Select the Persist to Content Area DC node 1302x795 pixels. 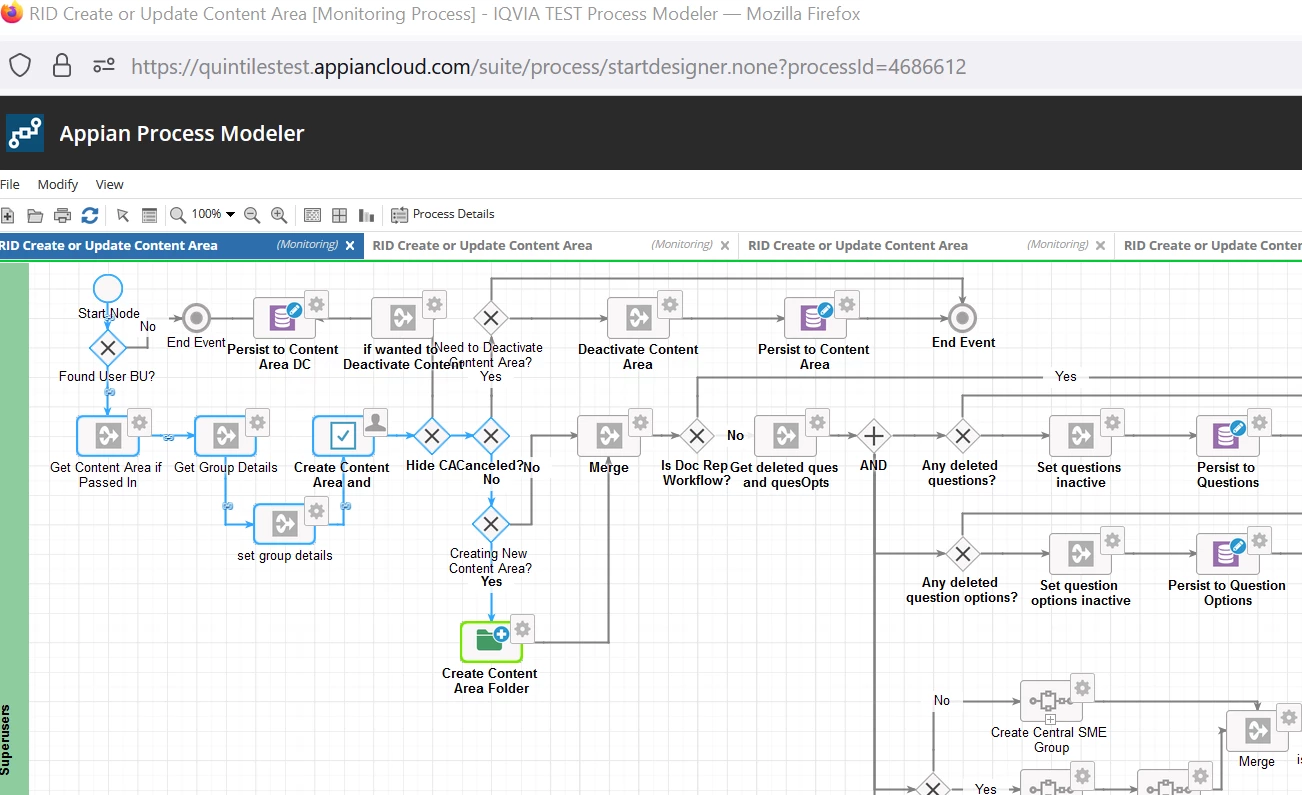click(x=284, y=319)
